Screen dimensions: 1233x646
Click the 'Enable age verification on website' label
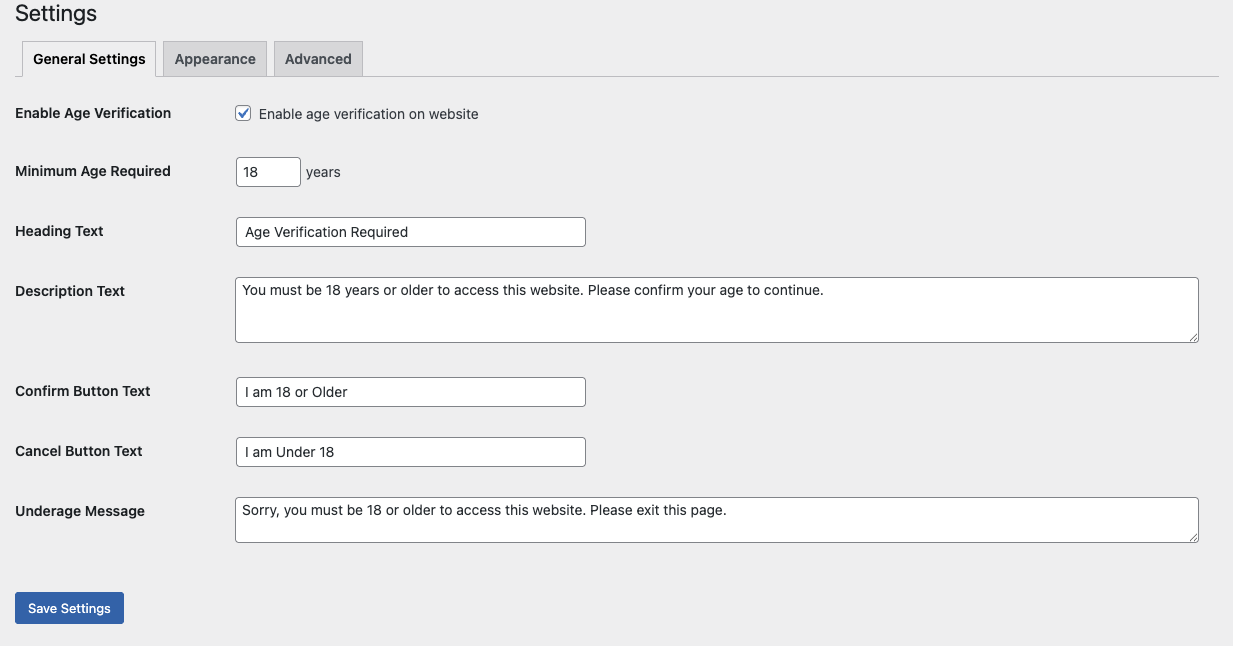368,114
